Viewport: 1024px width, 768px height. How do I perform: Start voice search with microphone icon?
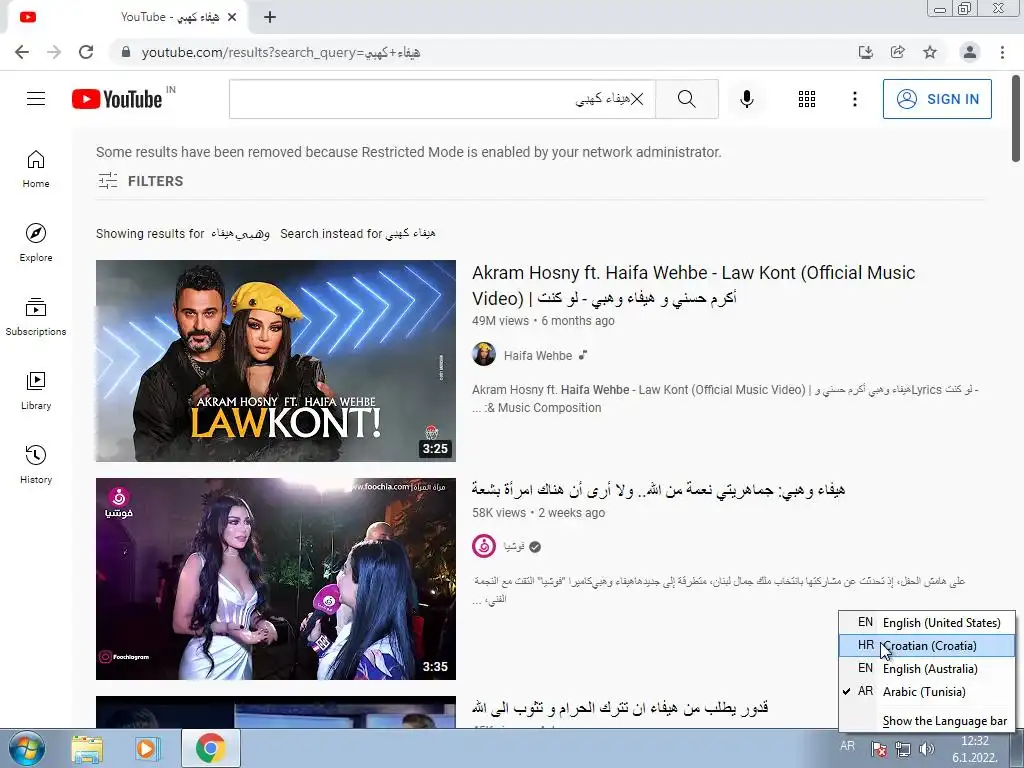click(x=747, y=99)
